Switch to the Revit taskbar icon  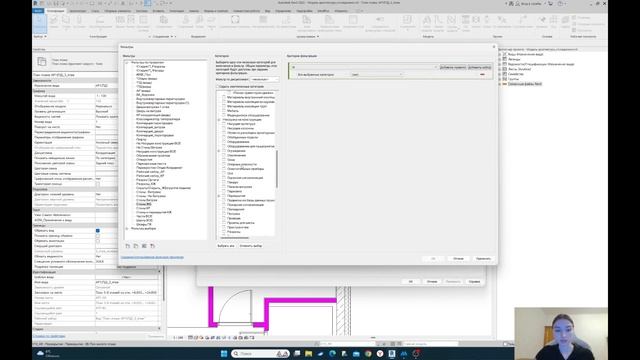(x=392, y=353)
